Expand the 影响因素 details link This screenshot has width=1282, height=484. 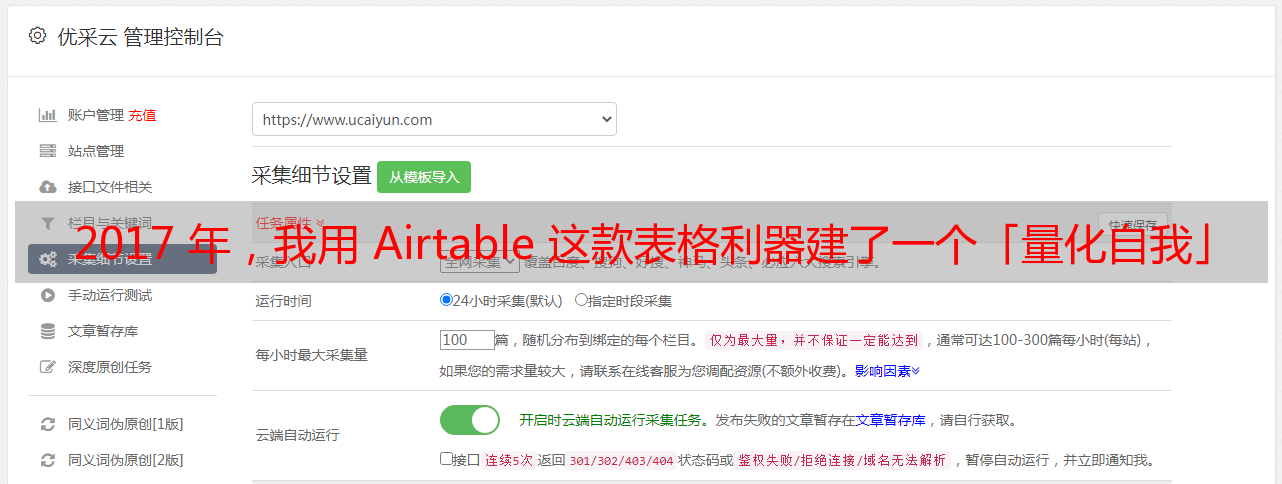click(887, 371)
